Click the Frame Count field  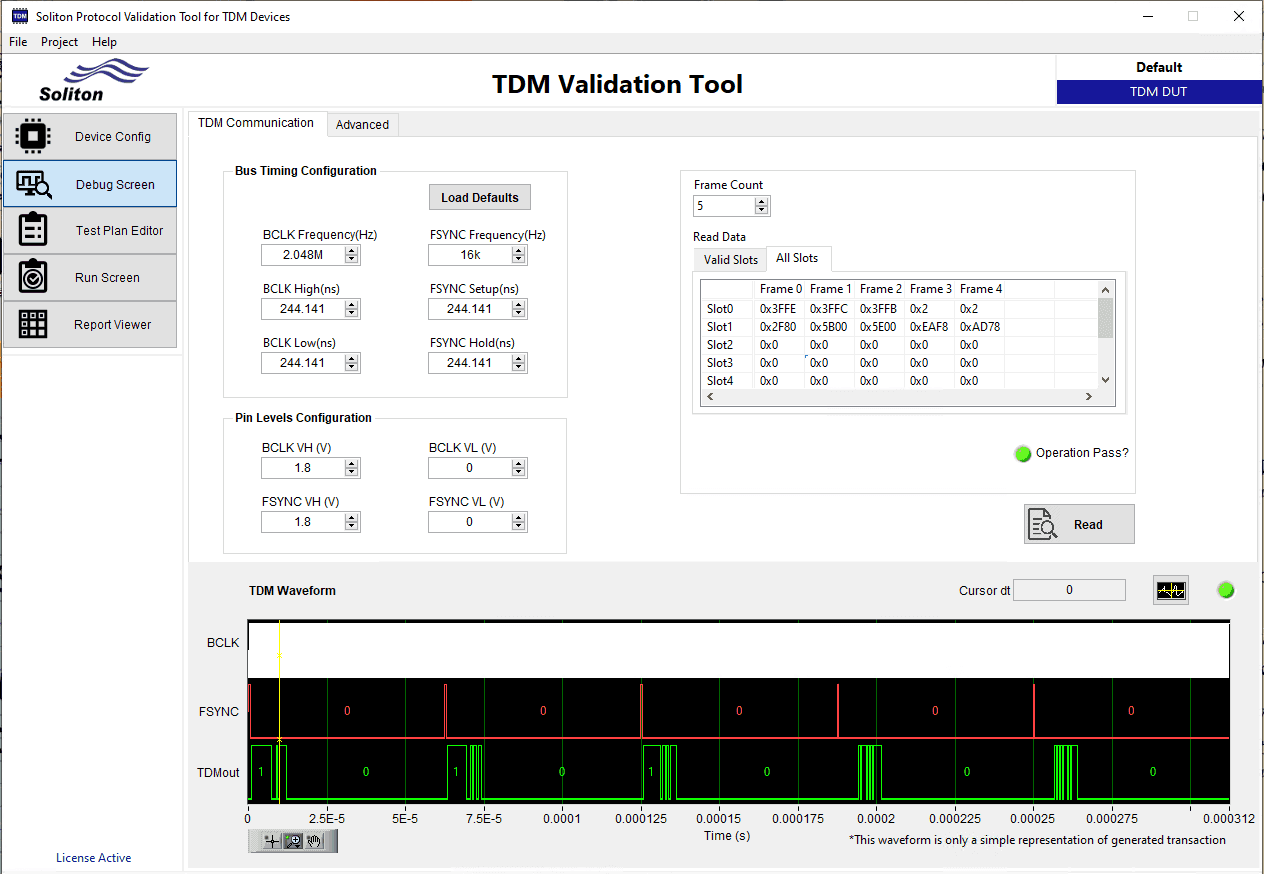click(x=724, y=206)
